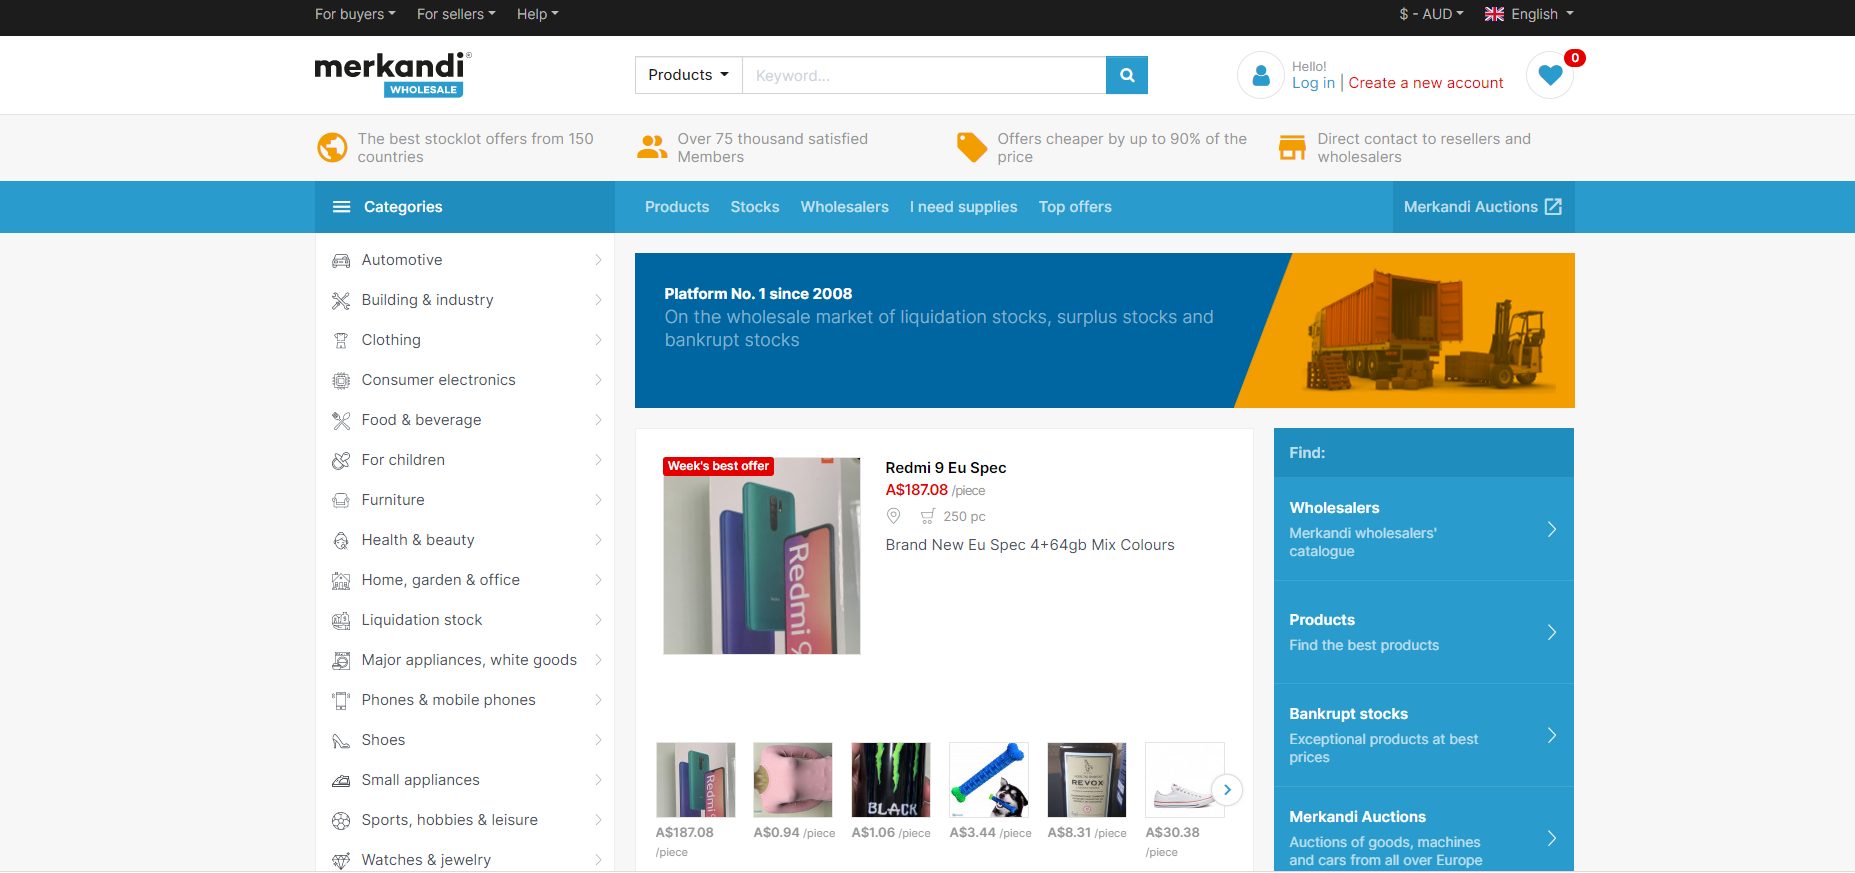Select the white sneaker thumbnail
Screen dimensions: 1855x873
1184,780
